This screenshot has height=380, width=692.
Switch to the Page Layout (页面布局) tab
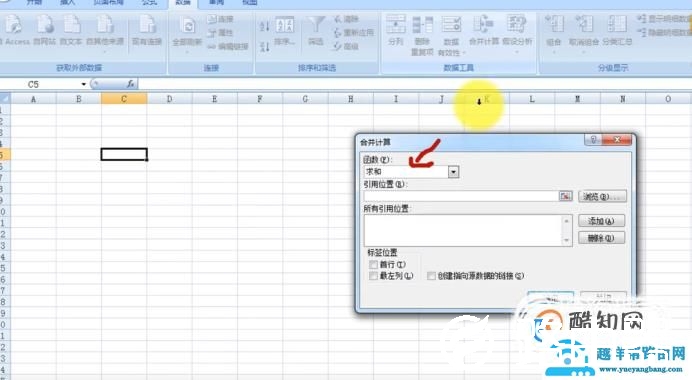[108, 3]
